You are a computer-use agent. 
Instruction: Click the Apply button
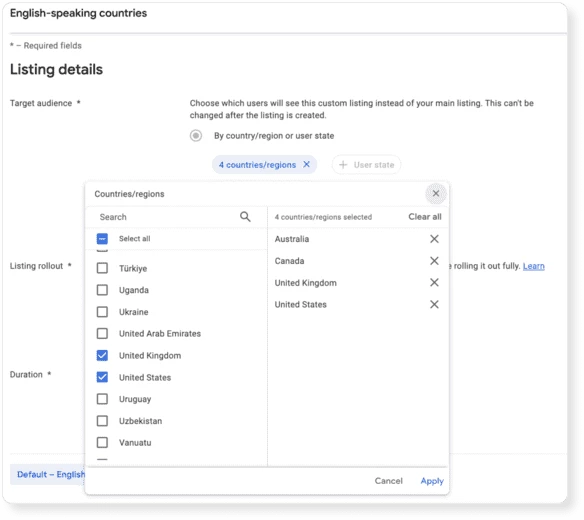pyautogui.click(x=432, y=481)
